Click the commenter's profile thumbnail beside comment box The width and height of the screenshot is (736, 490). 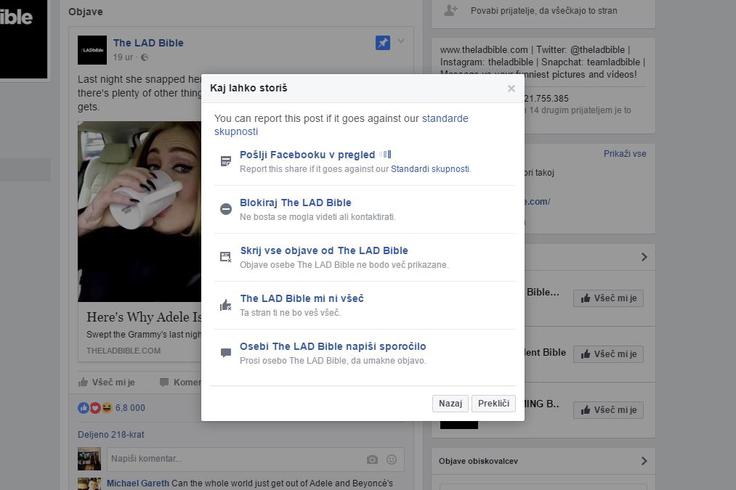coord(89,459)
